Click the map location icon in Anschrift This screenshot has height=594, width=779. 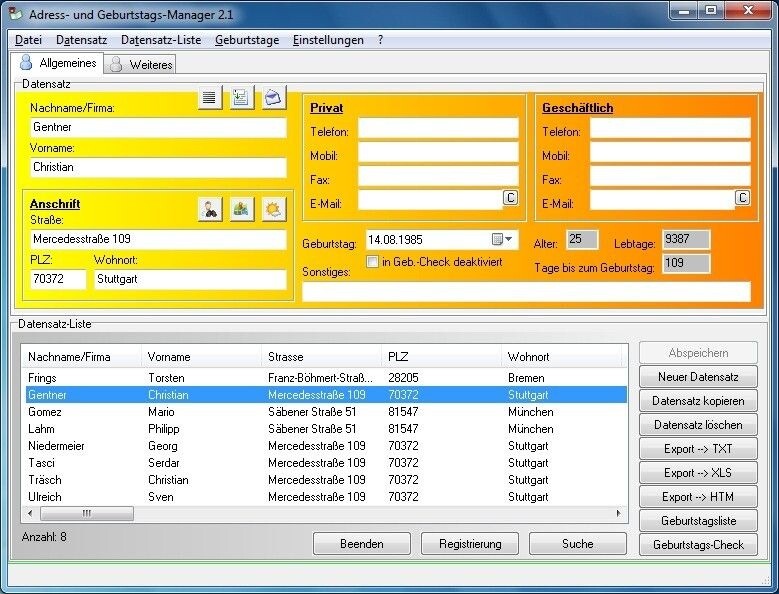pos(241,209)
